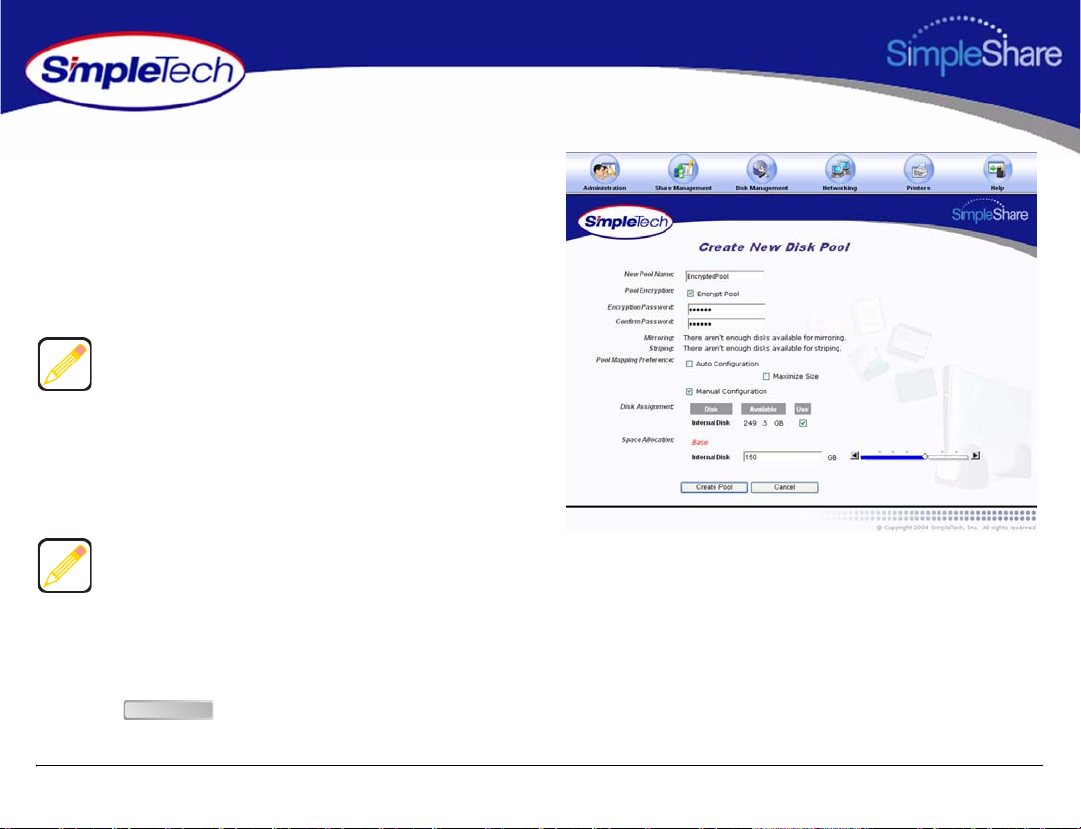This screenshot has height=829, width=1081.
Task: Click the New Pool Name field
Action: (x=725, y=276)
